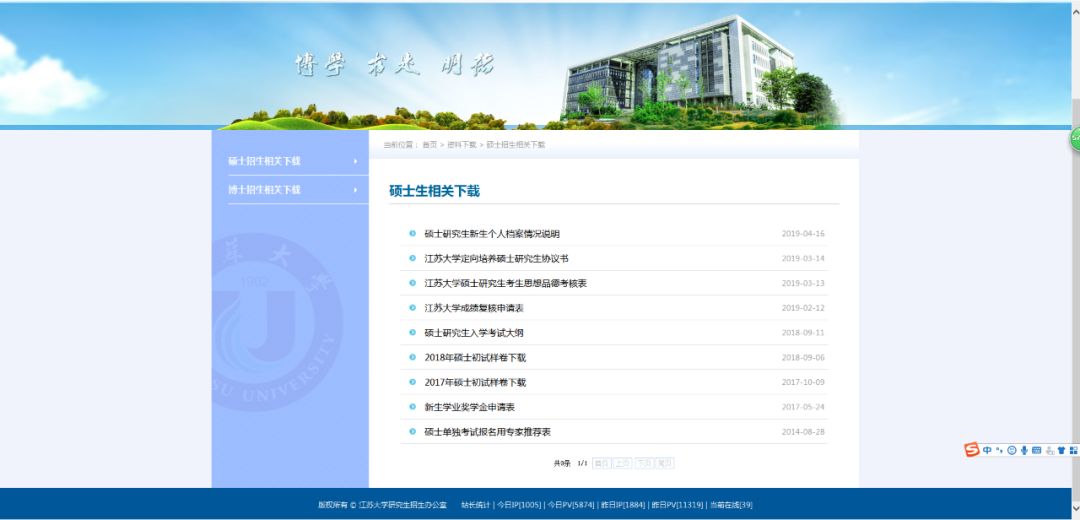Open Sogou skin shirt icon
The height and width of the screenshot is (520, 1080).
pyautogui.click(x=1061, y=450)
